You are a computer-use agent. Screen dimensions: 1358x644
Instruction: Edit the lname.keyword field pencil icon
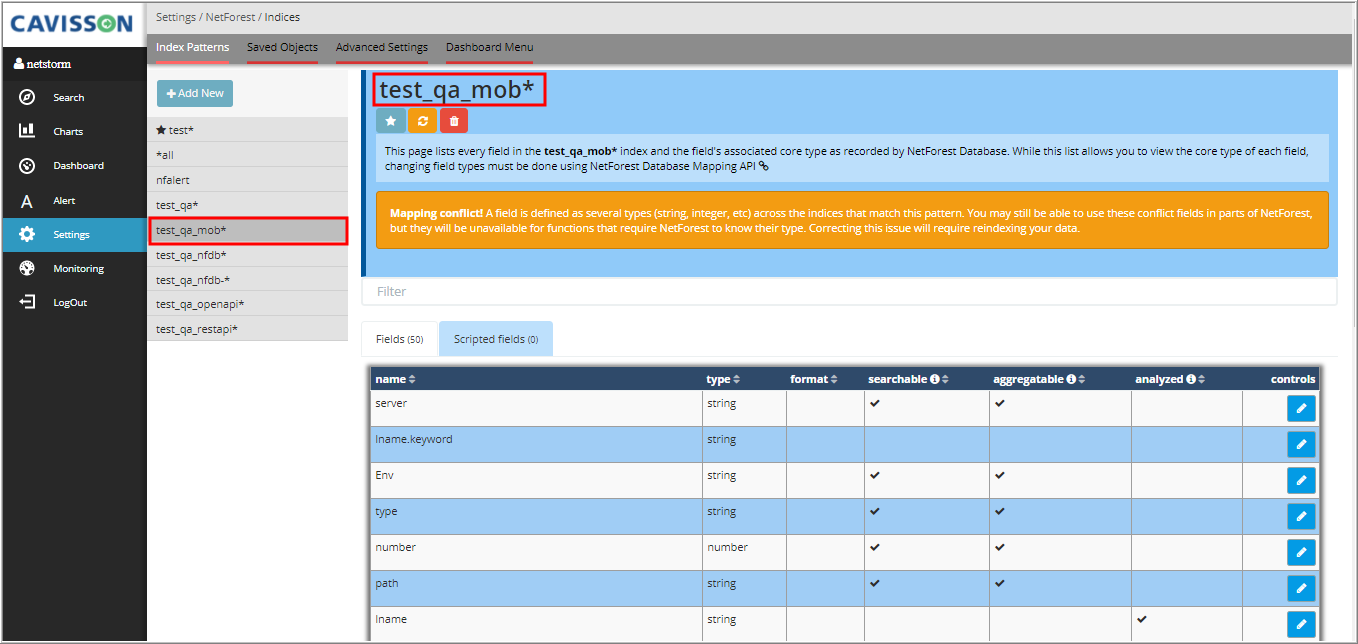coord(1301,444)
